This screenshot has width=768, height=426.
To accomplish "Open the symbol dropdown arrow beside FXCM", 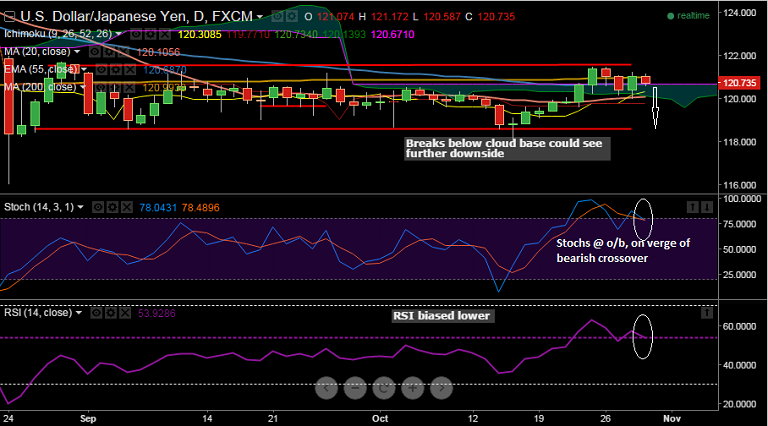I will [260, 17].
